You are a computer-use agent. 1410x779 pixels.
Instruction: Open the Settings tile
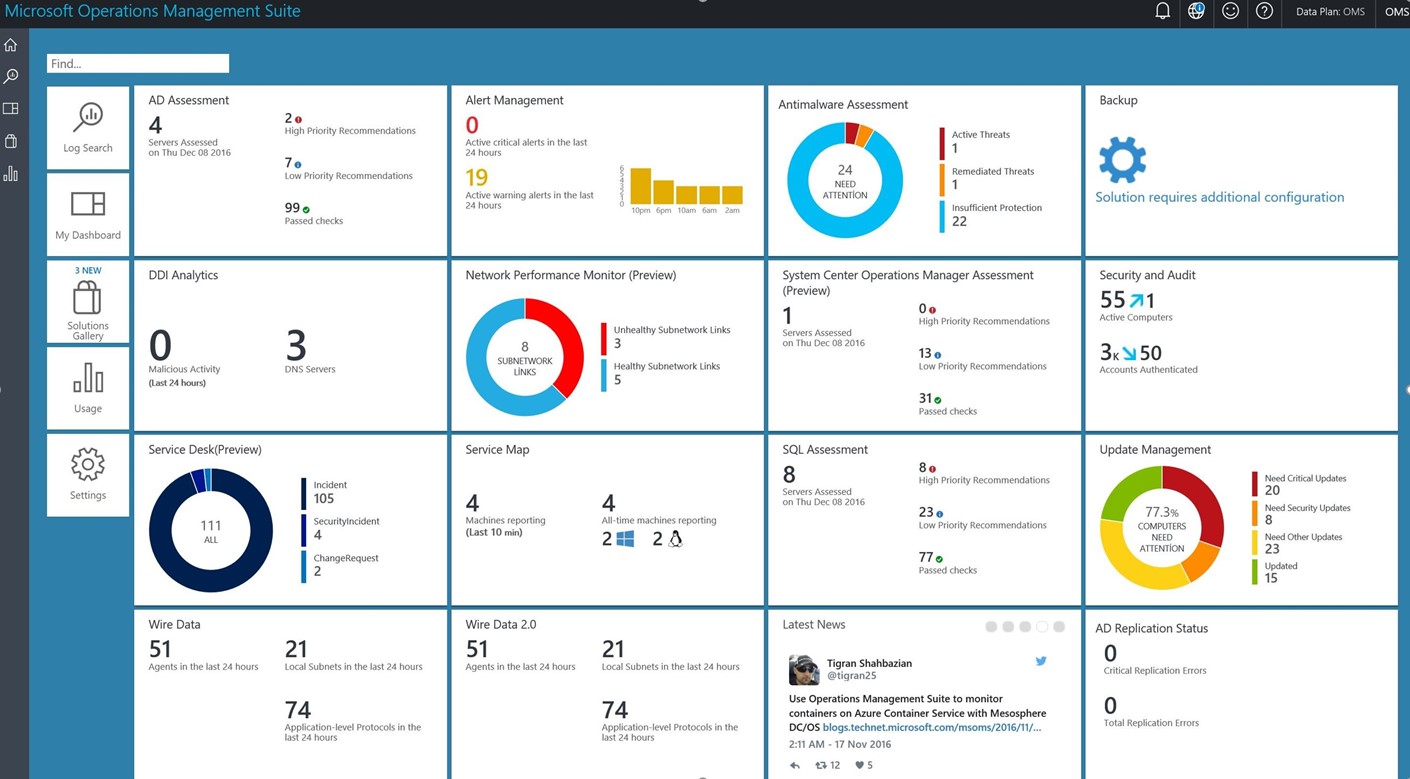[x=88, y=475]
